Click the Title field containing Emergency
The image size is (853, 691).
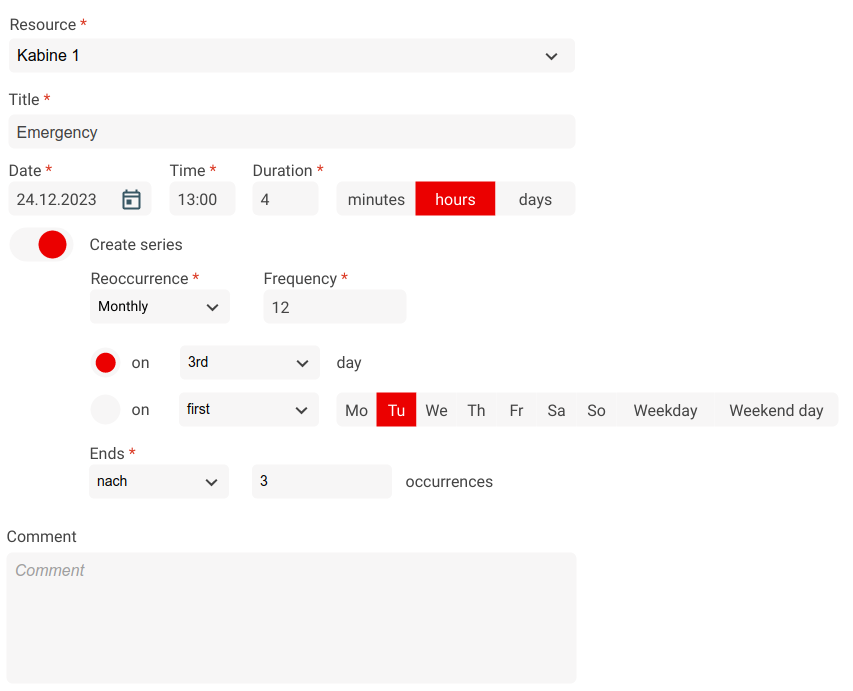pyautogui.click(x=291, y=132)
